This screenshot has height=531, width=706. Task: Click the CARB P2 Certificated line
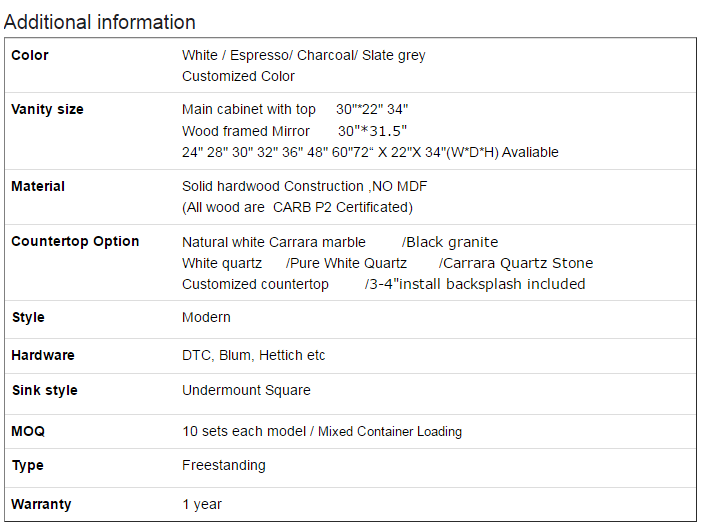(x=297, y=207)
